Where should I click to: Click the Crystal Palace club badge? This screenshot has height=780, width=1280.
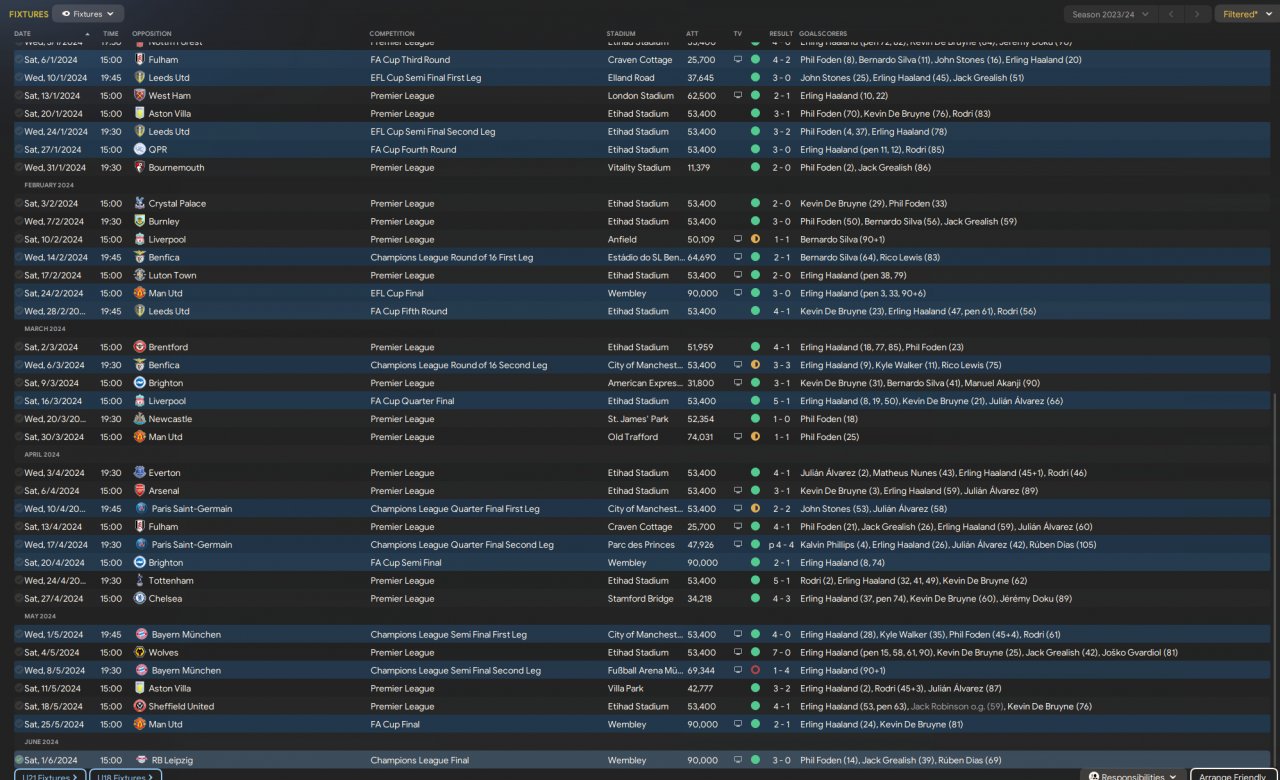click(139, 204)
